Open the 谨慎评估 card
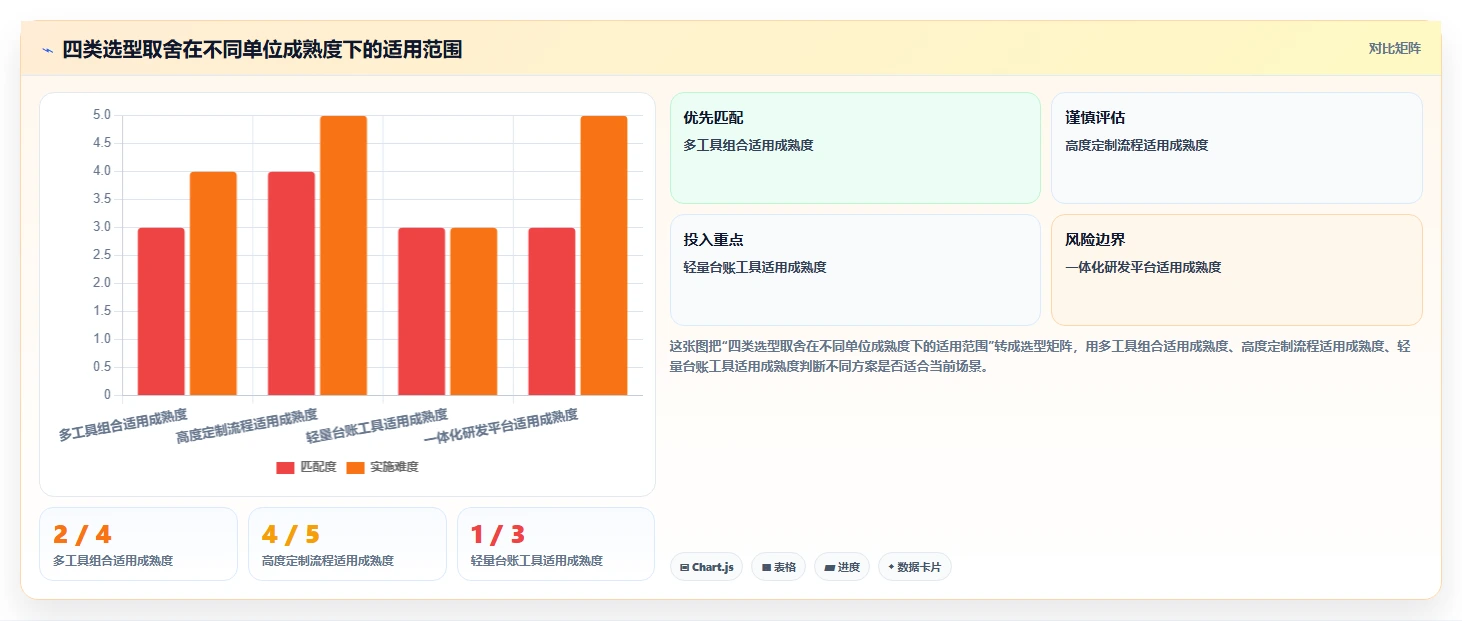Image resolution: width=1462 pixels, height=621 pixels. pos(1237,148)
